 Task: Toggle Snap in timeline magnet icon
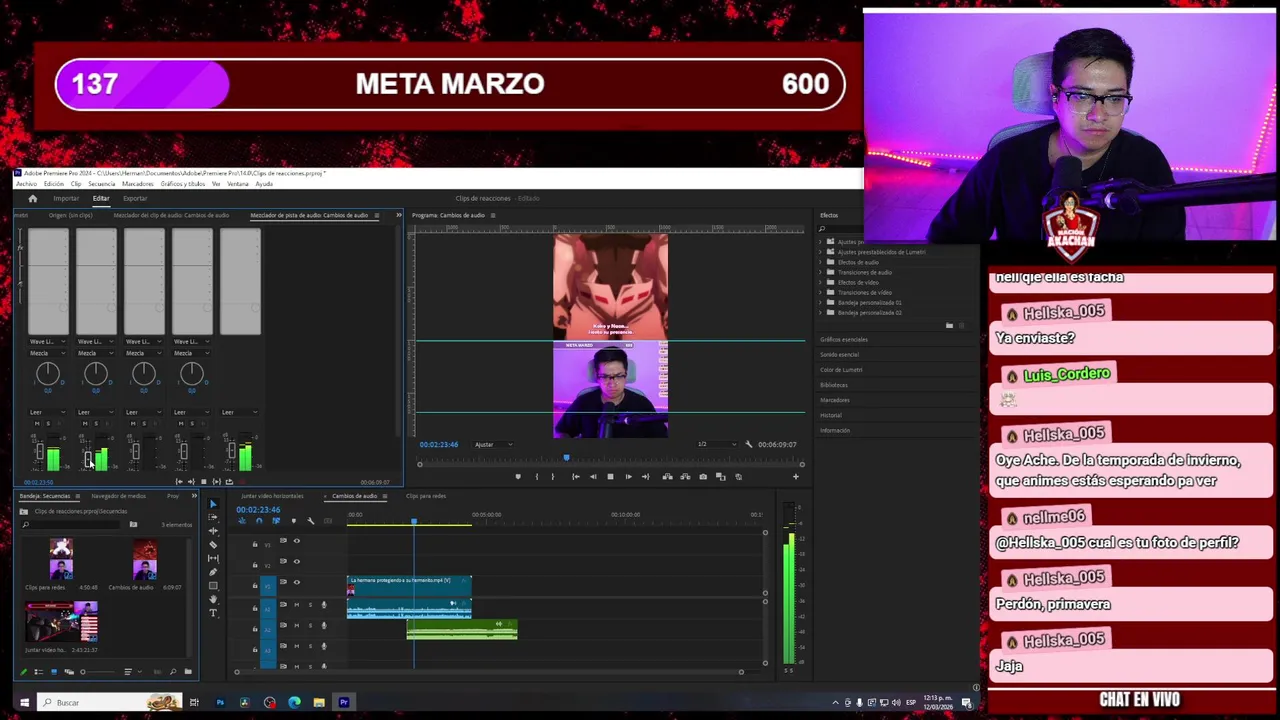click(x=259, y=521)
